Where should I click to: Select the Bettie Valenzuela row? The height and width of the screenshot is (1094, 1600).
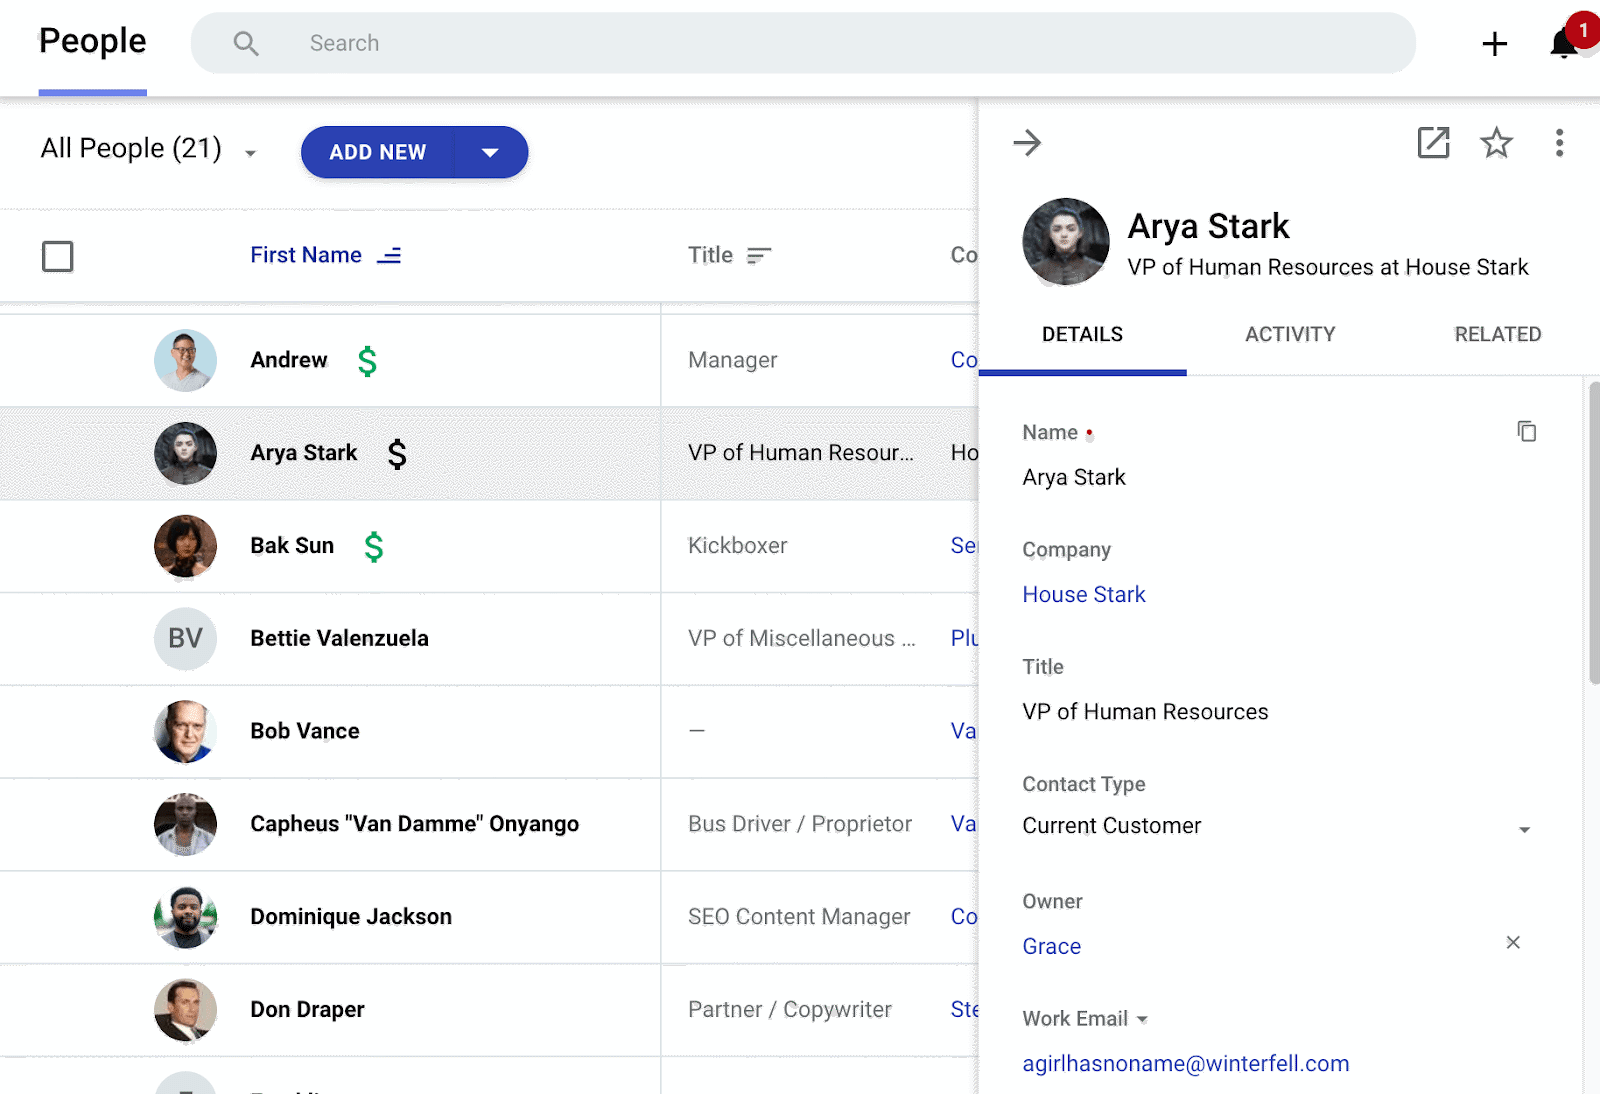(x=489, y=638)
